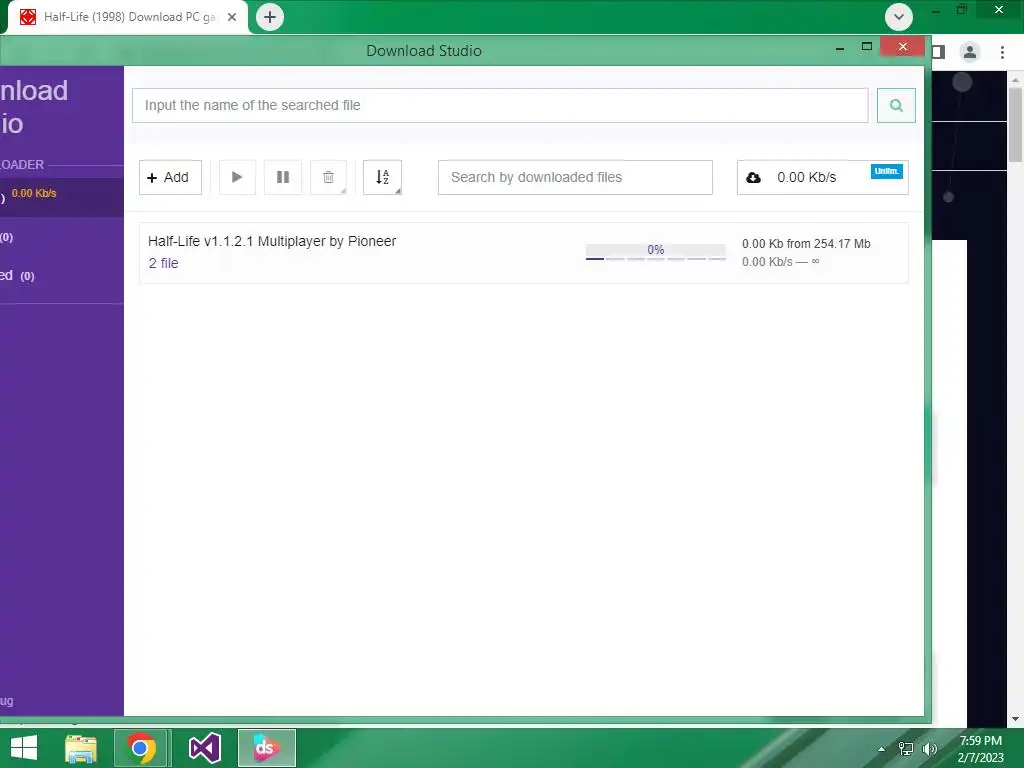Screen dimensions: 1024x768
Task: Click the Unlim. speed limit badge
Action: click(x=886, y=171)
